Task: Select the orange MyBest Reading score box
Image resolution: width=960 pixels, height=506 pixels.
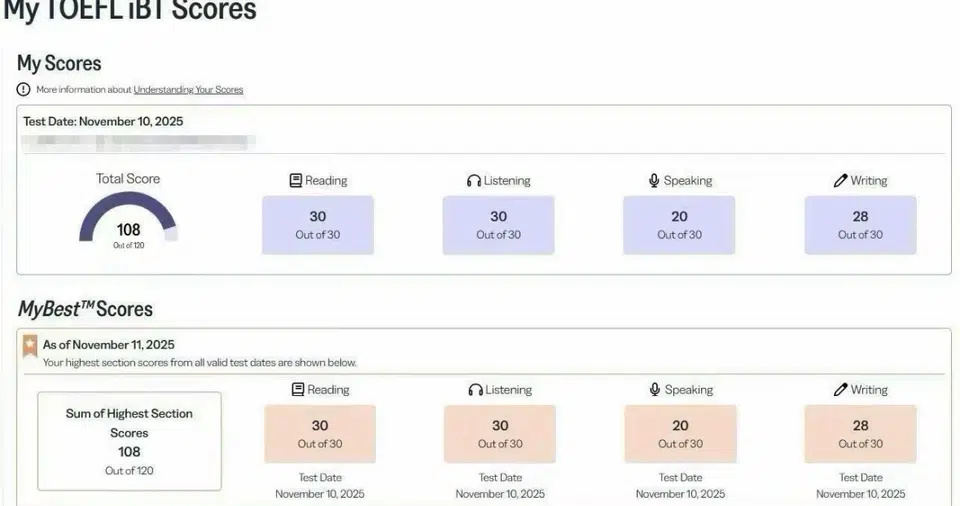Action: tap(320, 433)
